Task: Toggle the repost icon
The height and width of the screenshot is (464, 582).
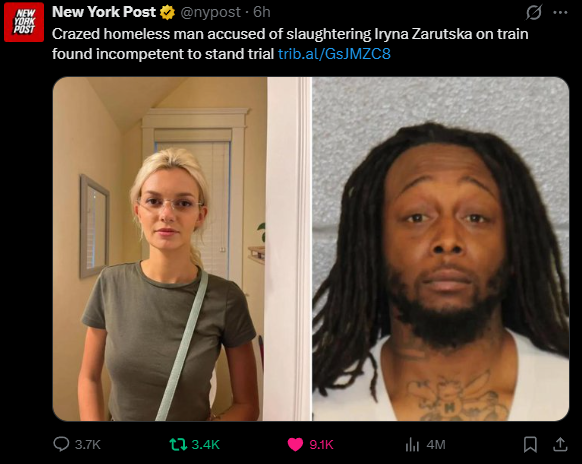Action: coord(178,444)
